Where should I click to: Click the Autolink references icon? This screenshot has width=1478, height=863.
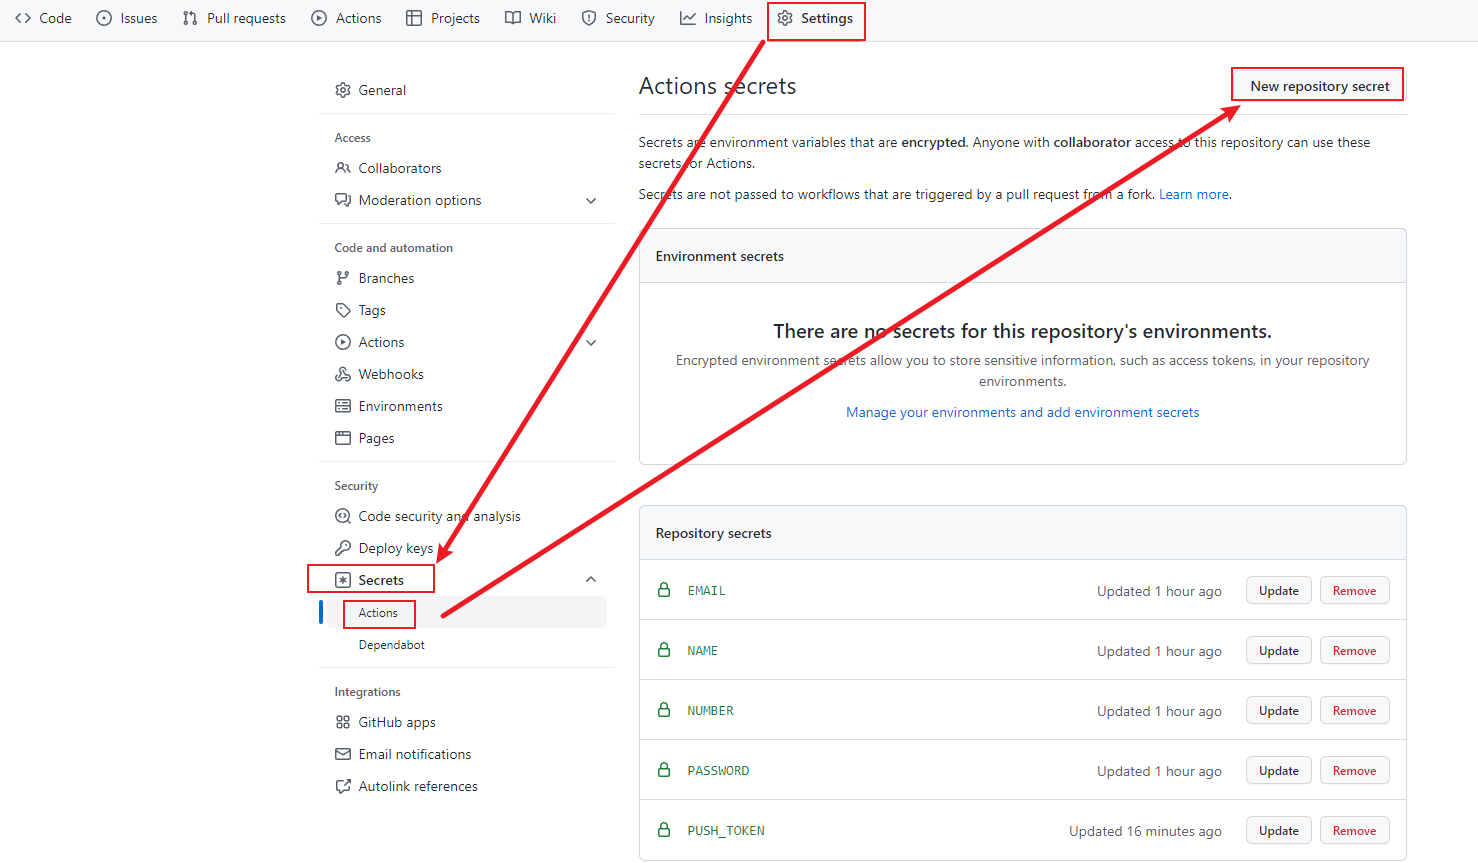pyautogui.click(x=343, y=786)
